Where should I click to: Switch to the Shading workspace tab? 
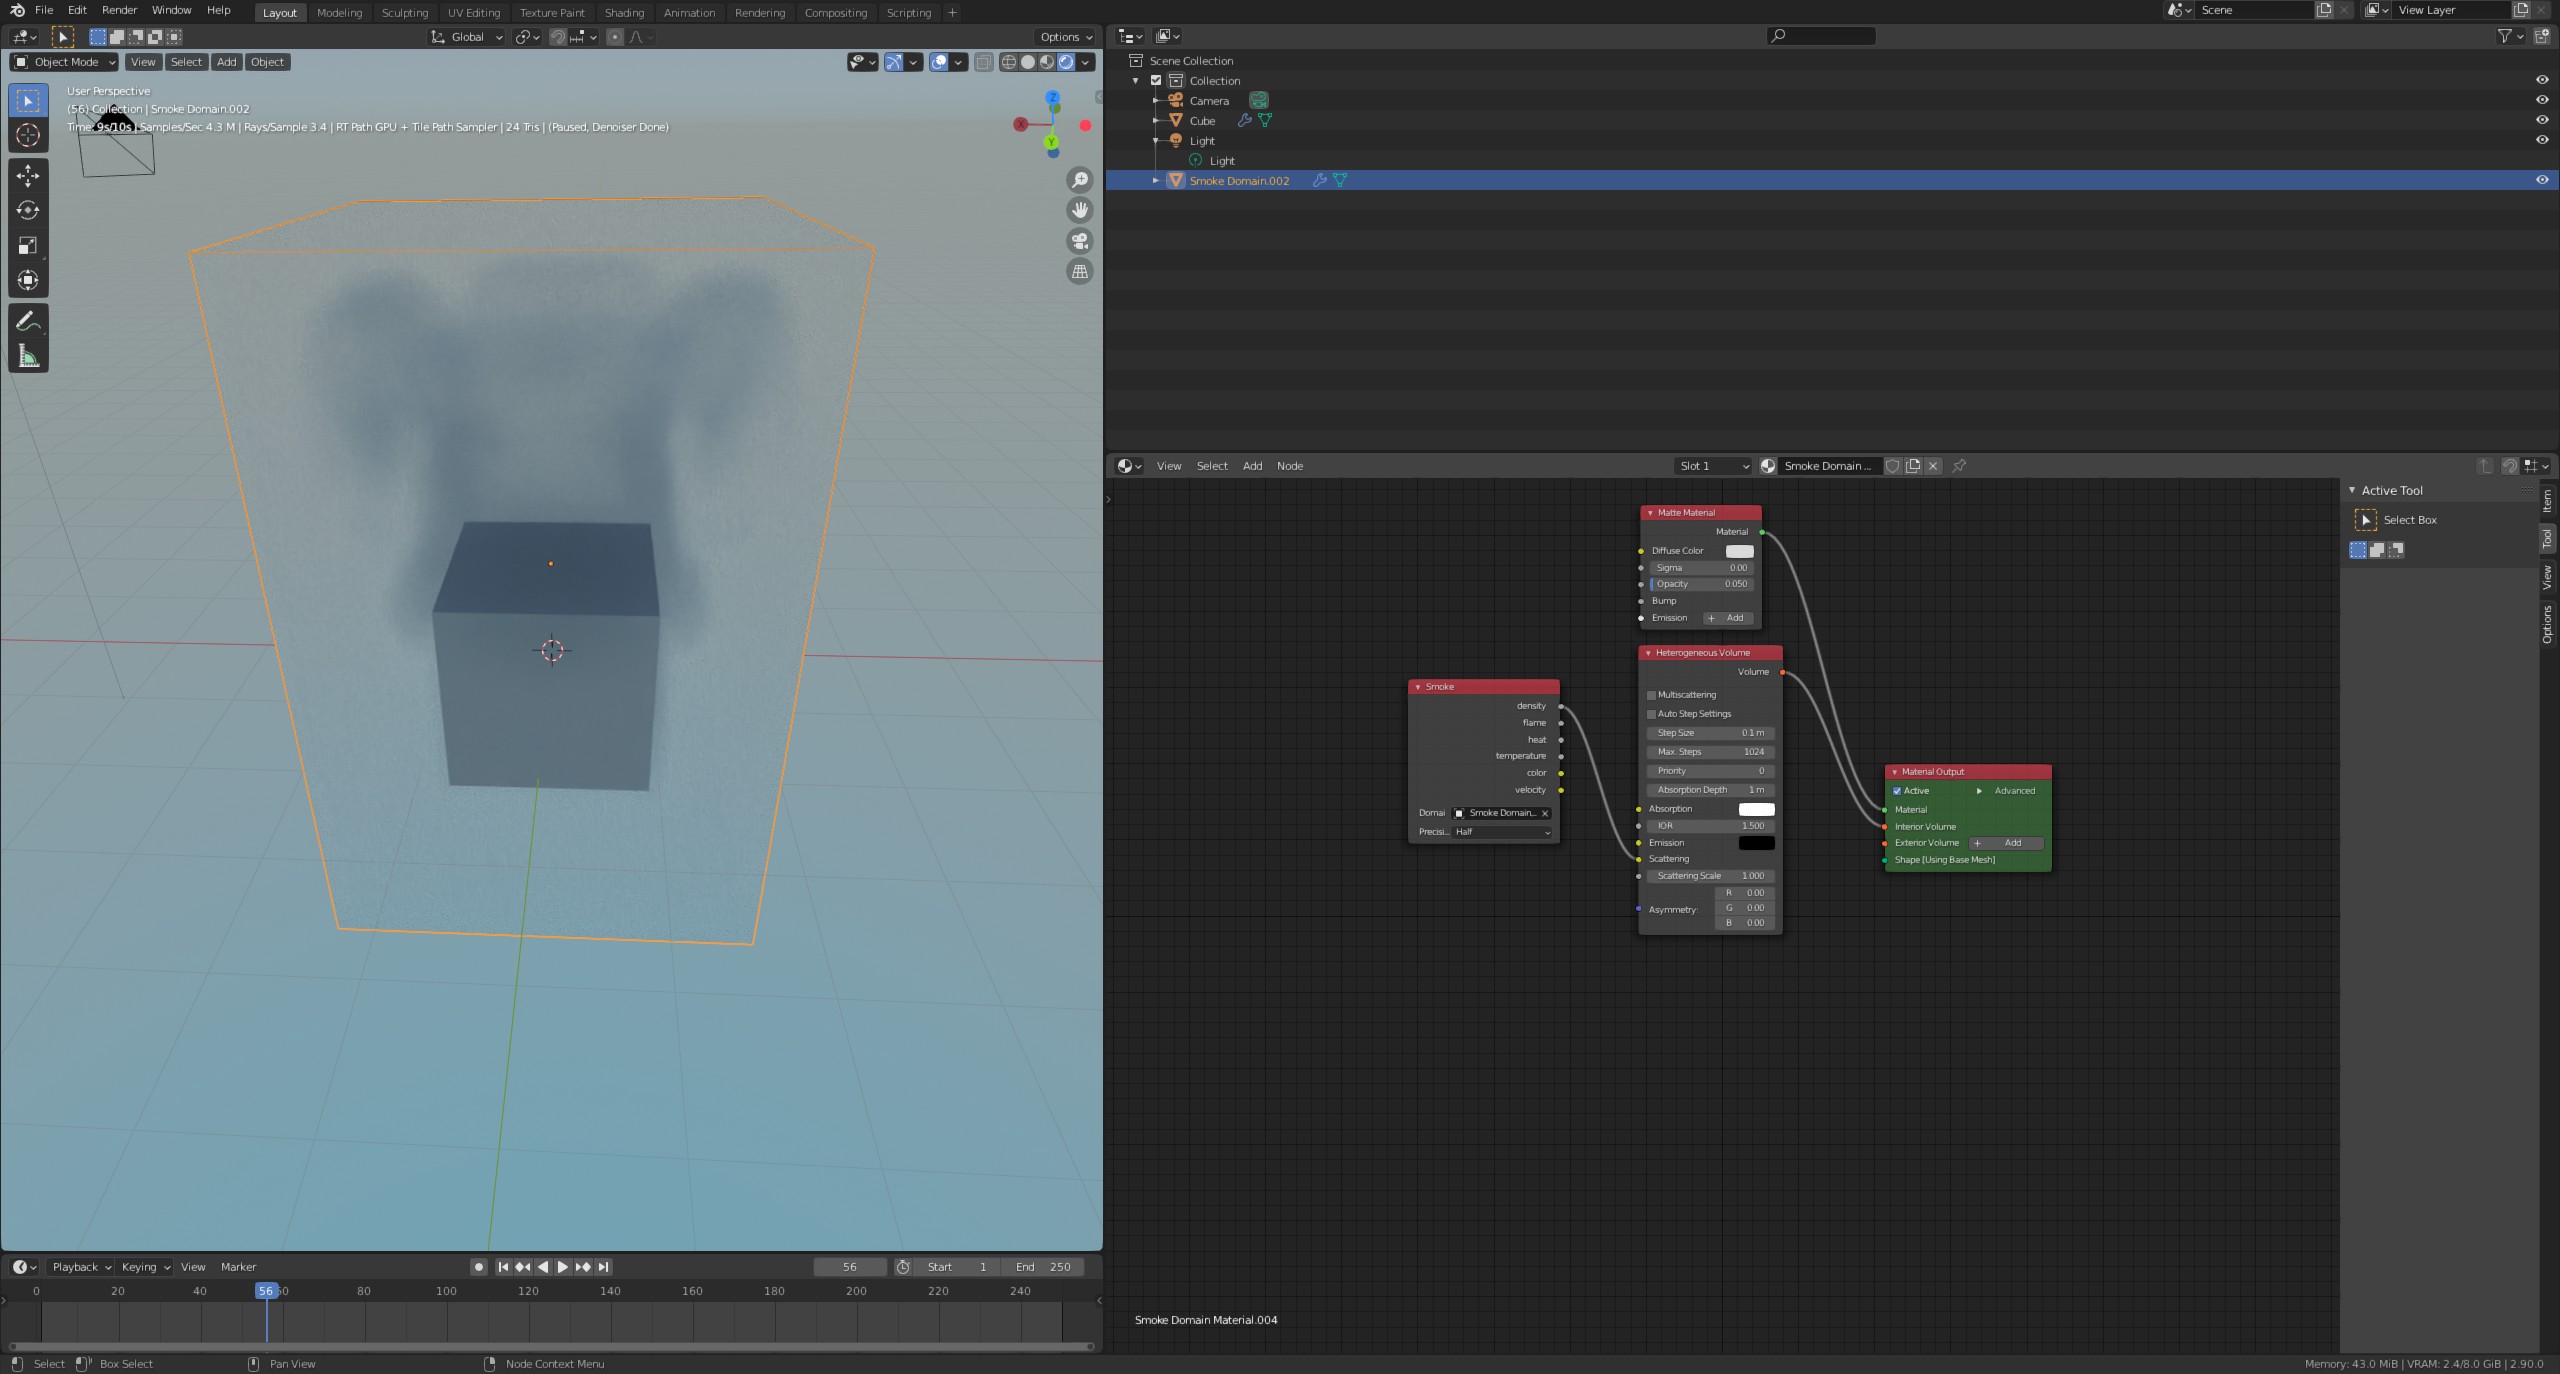[x=624, y=13]
